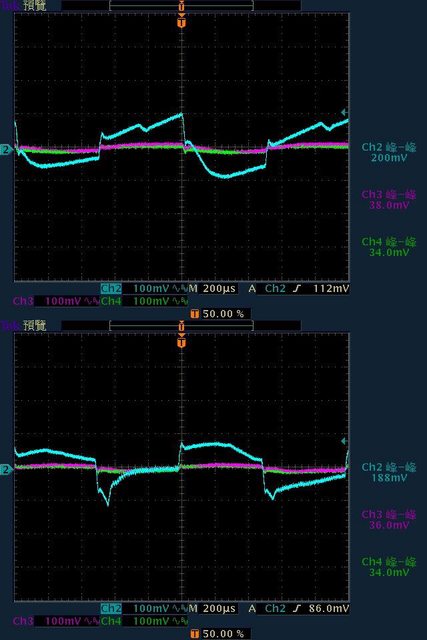The height and width of the screenshot is (640, 427).
Task: Click the top record view bracket bar
Action: [x=182, y=6]
